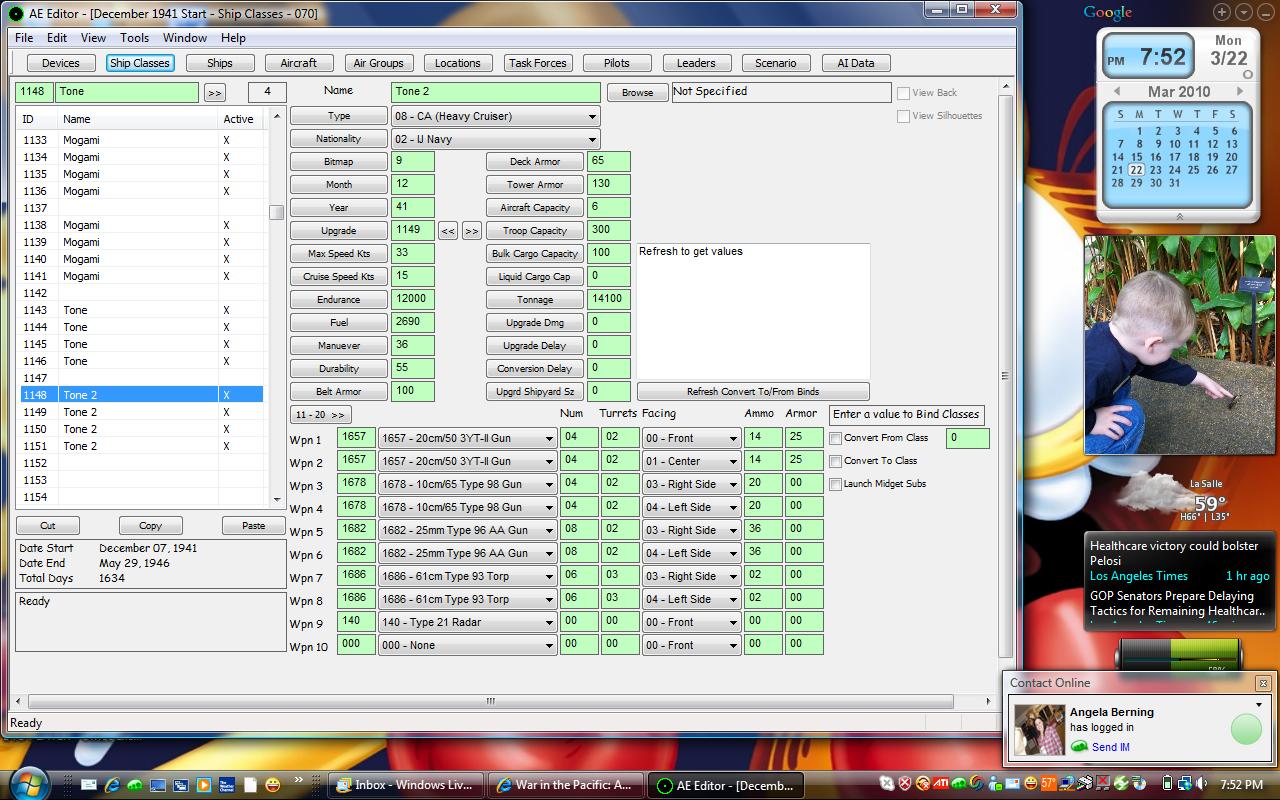The width and height of the screenshot is (1280, 800).
Task: Click the next ship class >> button beside Tone
Action: pos(214,92)
